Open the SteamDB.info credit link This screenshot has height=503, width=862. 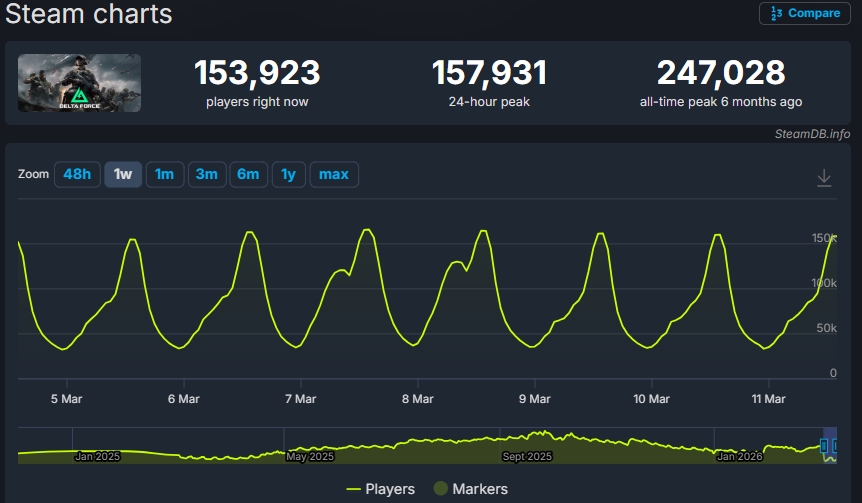(x=811, y=133)
